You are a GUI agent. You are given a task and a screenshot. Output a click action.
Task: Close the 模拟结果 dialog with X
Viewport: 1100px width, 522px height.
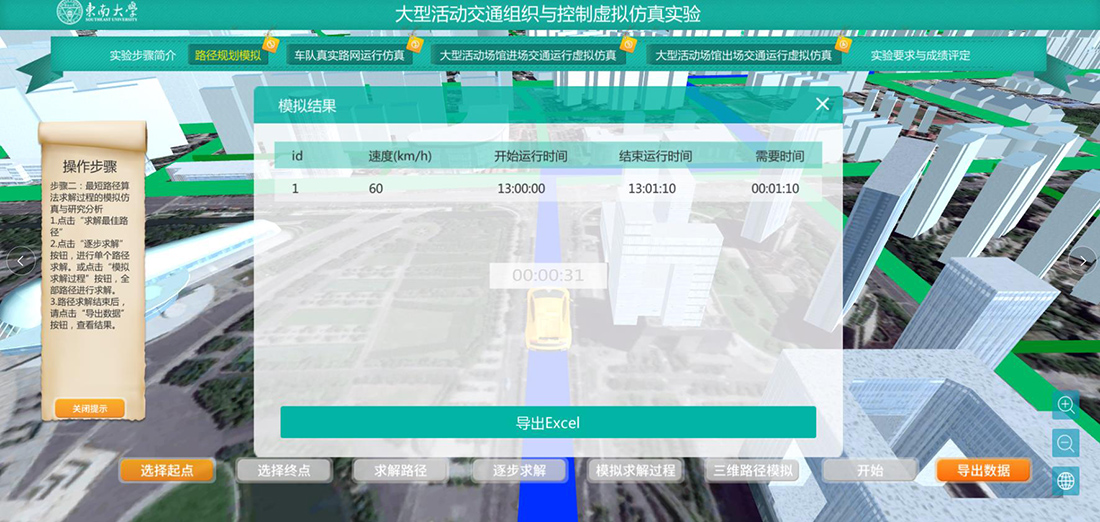coord(822,104)
